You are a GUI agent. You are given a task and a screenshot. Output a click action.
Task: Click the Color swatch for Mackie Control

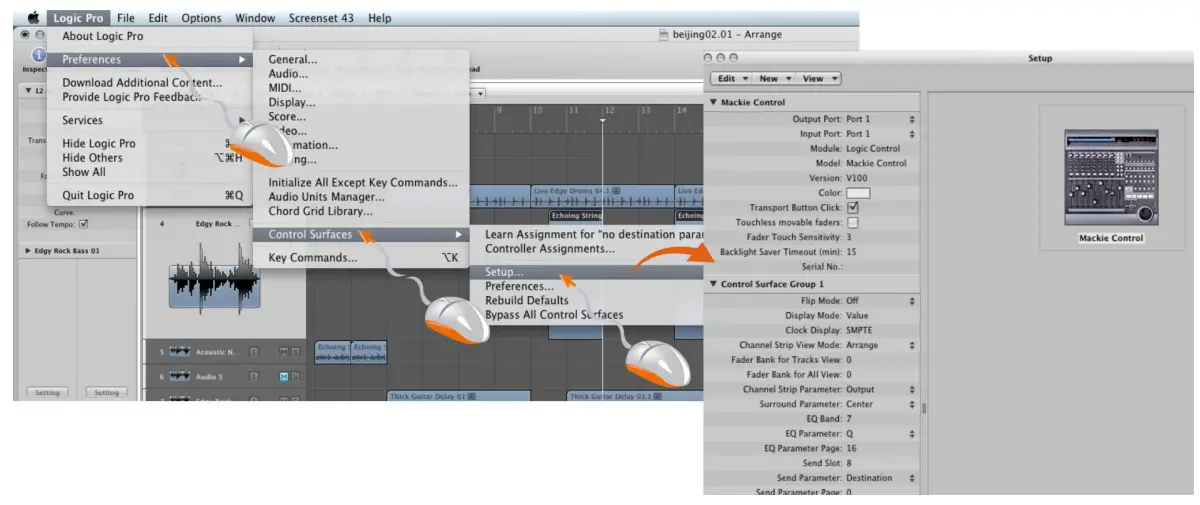click(x=858, y=192)
